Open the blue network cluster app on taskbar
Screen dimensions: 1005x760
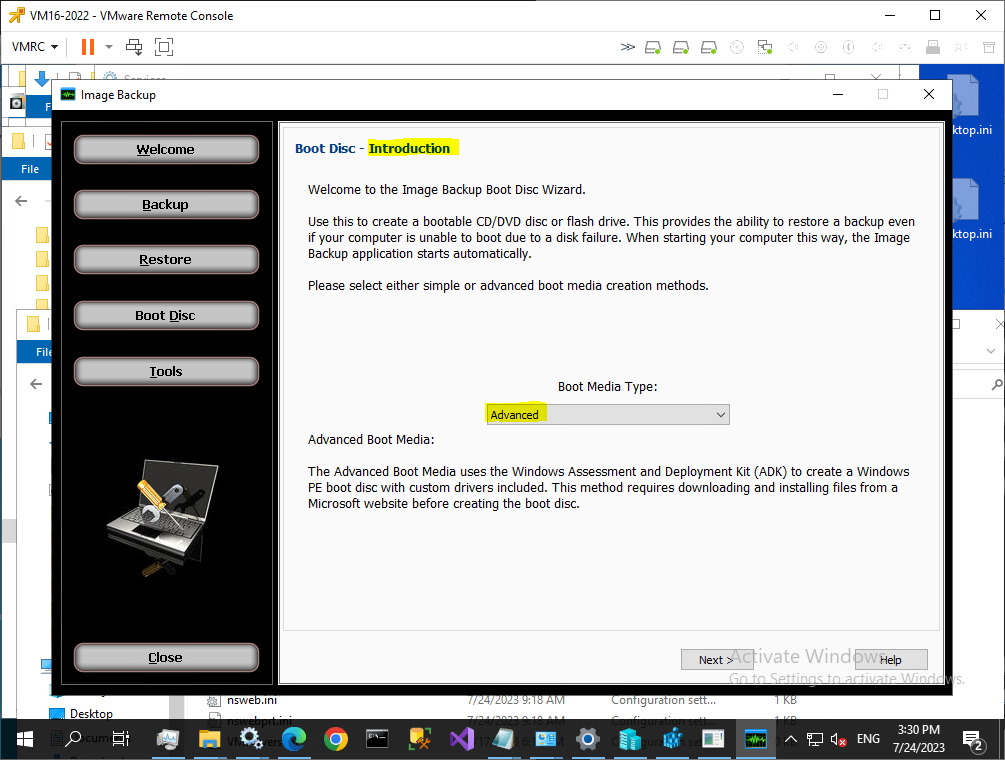tap(671, 739)
